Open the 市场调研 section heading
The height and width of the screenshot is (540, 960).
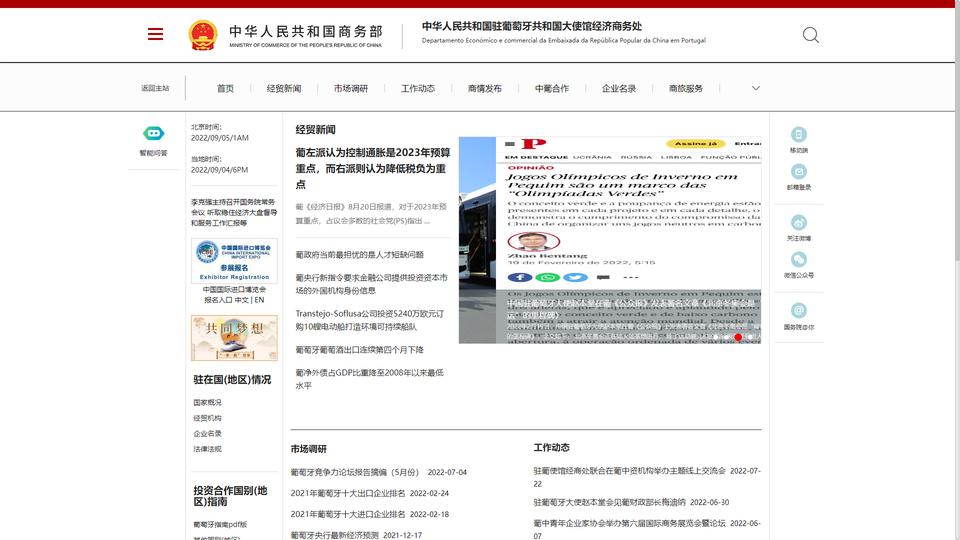tap(309, 449)
